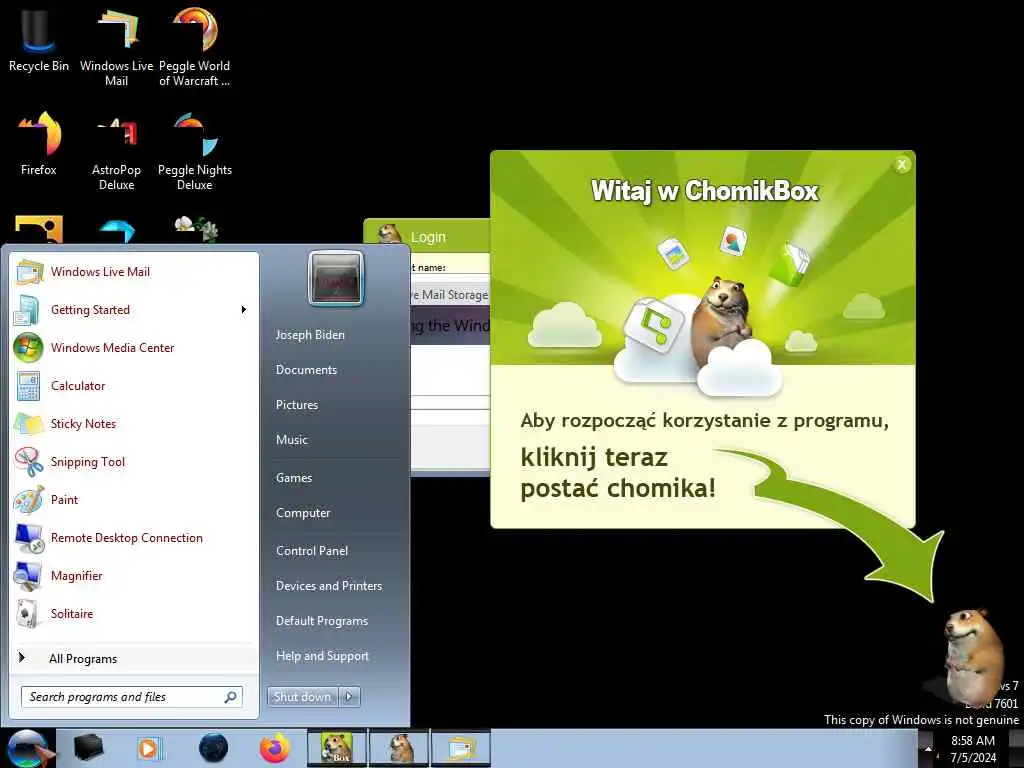Click the Login window title
The image size is (1024, 768).
tap(428, 237)
